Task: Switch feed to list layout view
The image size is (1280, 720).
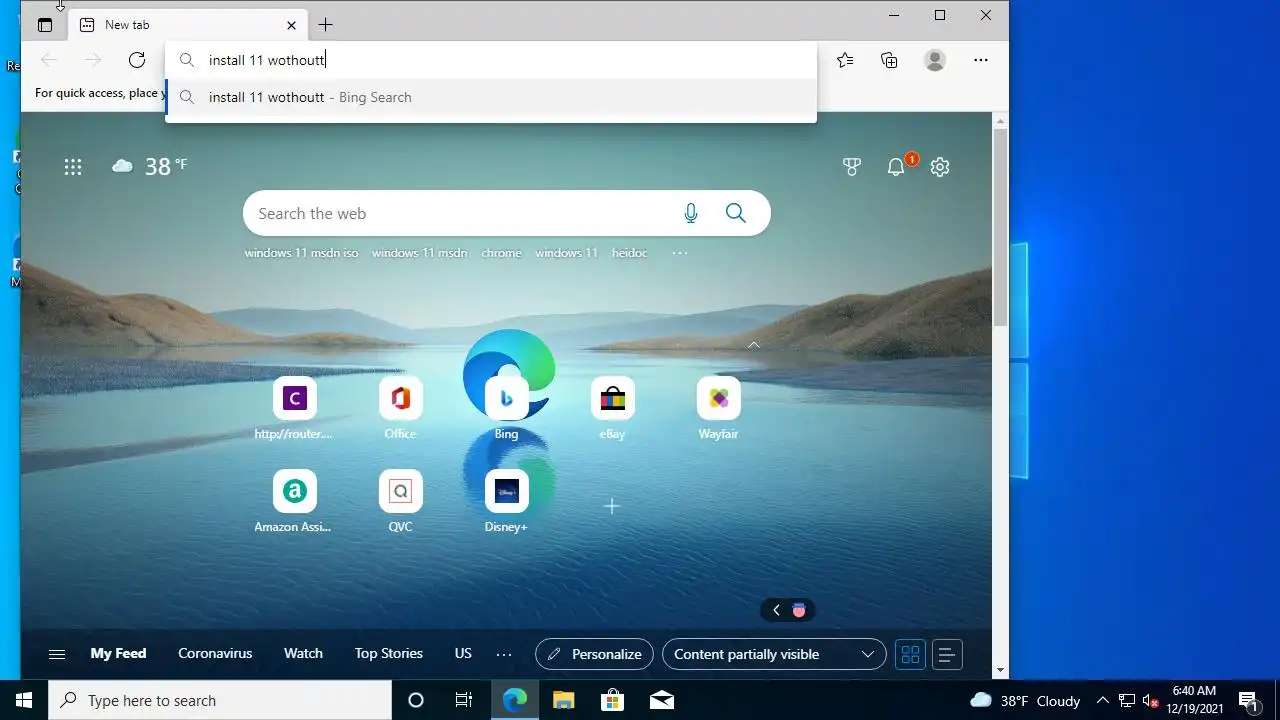Action: coord(947,654)
